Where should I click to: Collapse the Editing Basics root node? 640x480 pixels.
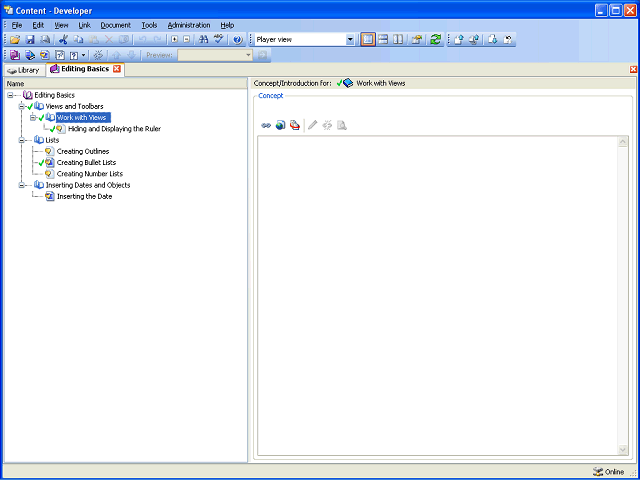(x=10, y=95)
